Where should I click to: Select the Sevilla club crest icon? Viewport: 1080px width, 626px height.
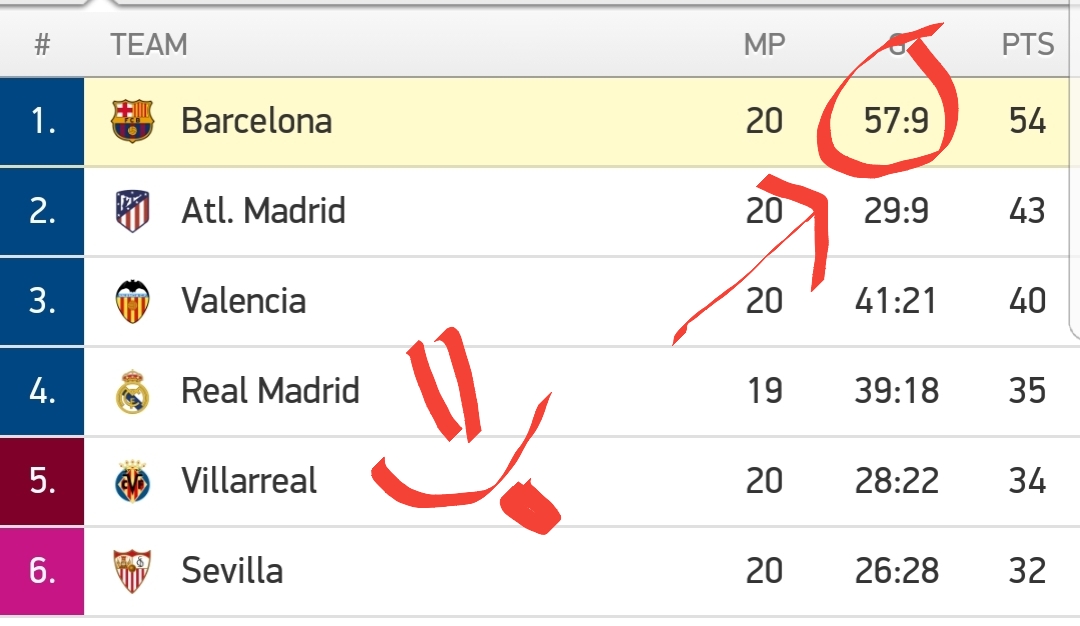pos(132,571)
